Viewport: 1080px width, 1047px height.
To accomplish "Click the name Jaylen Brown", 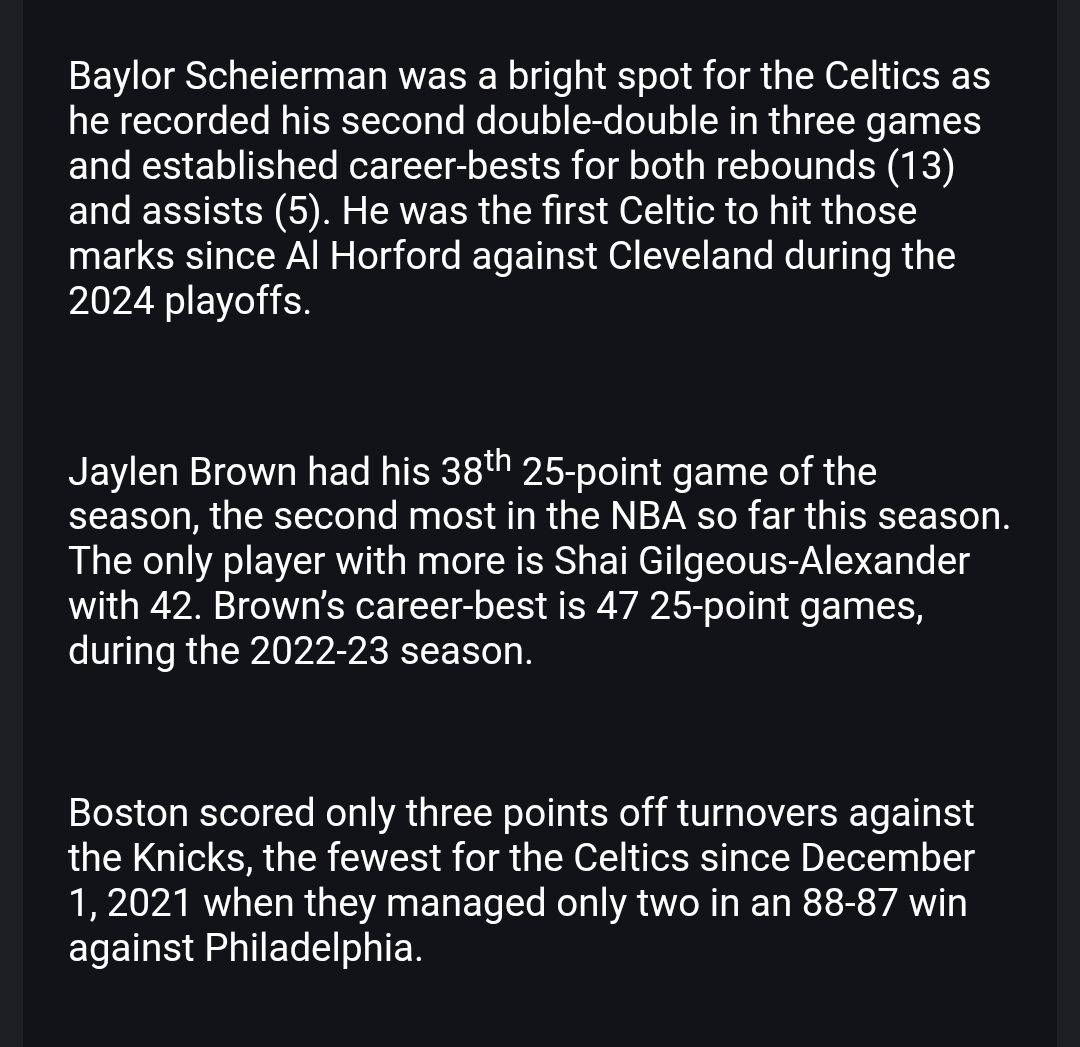I will (x=183, y=472).
